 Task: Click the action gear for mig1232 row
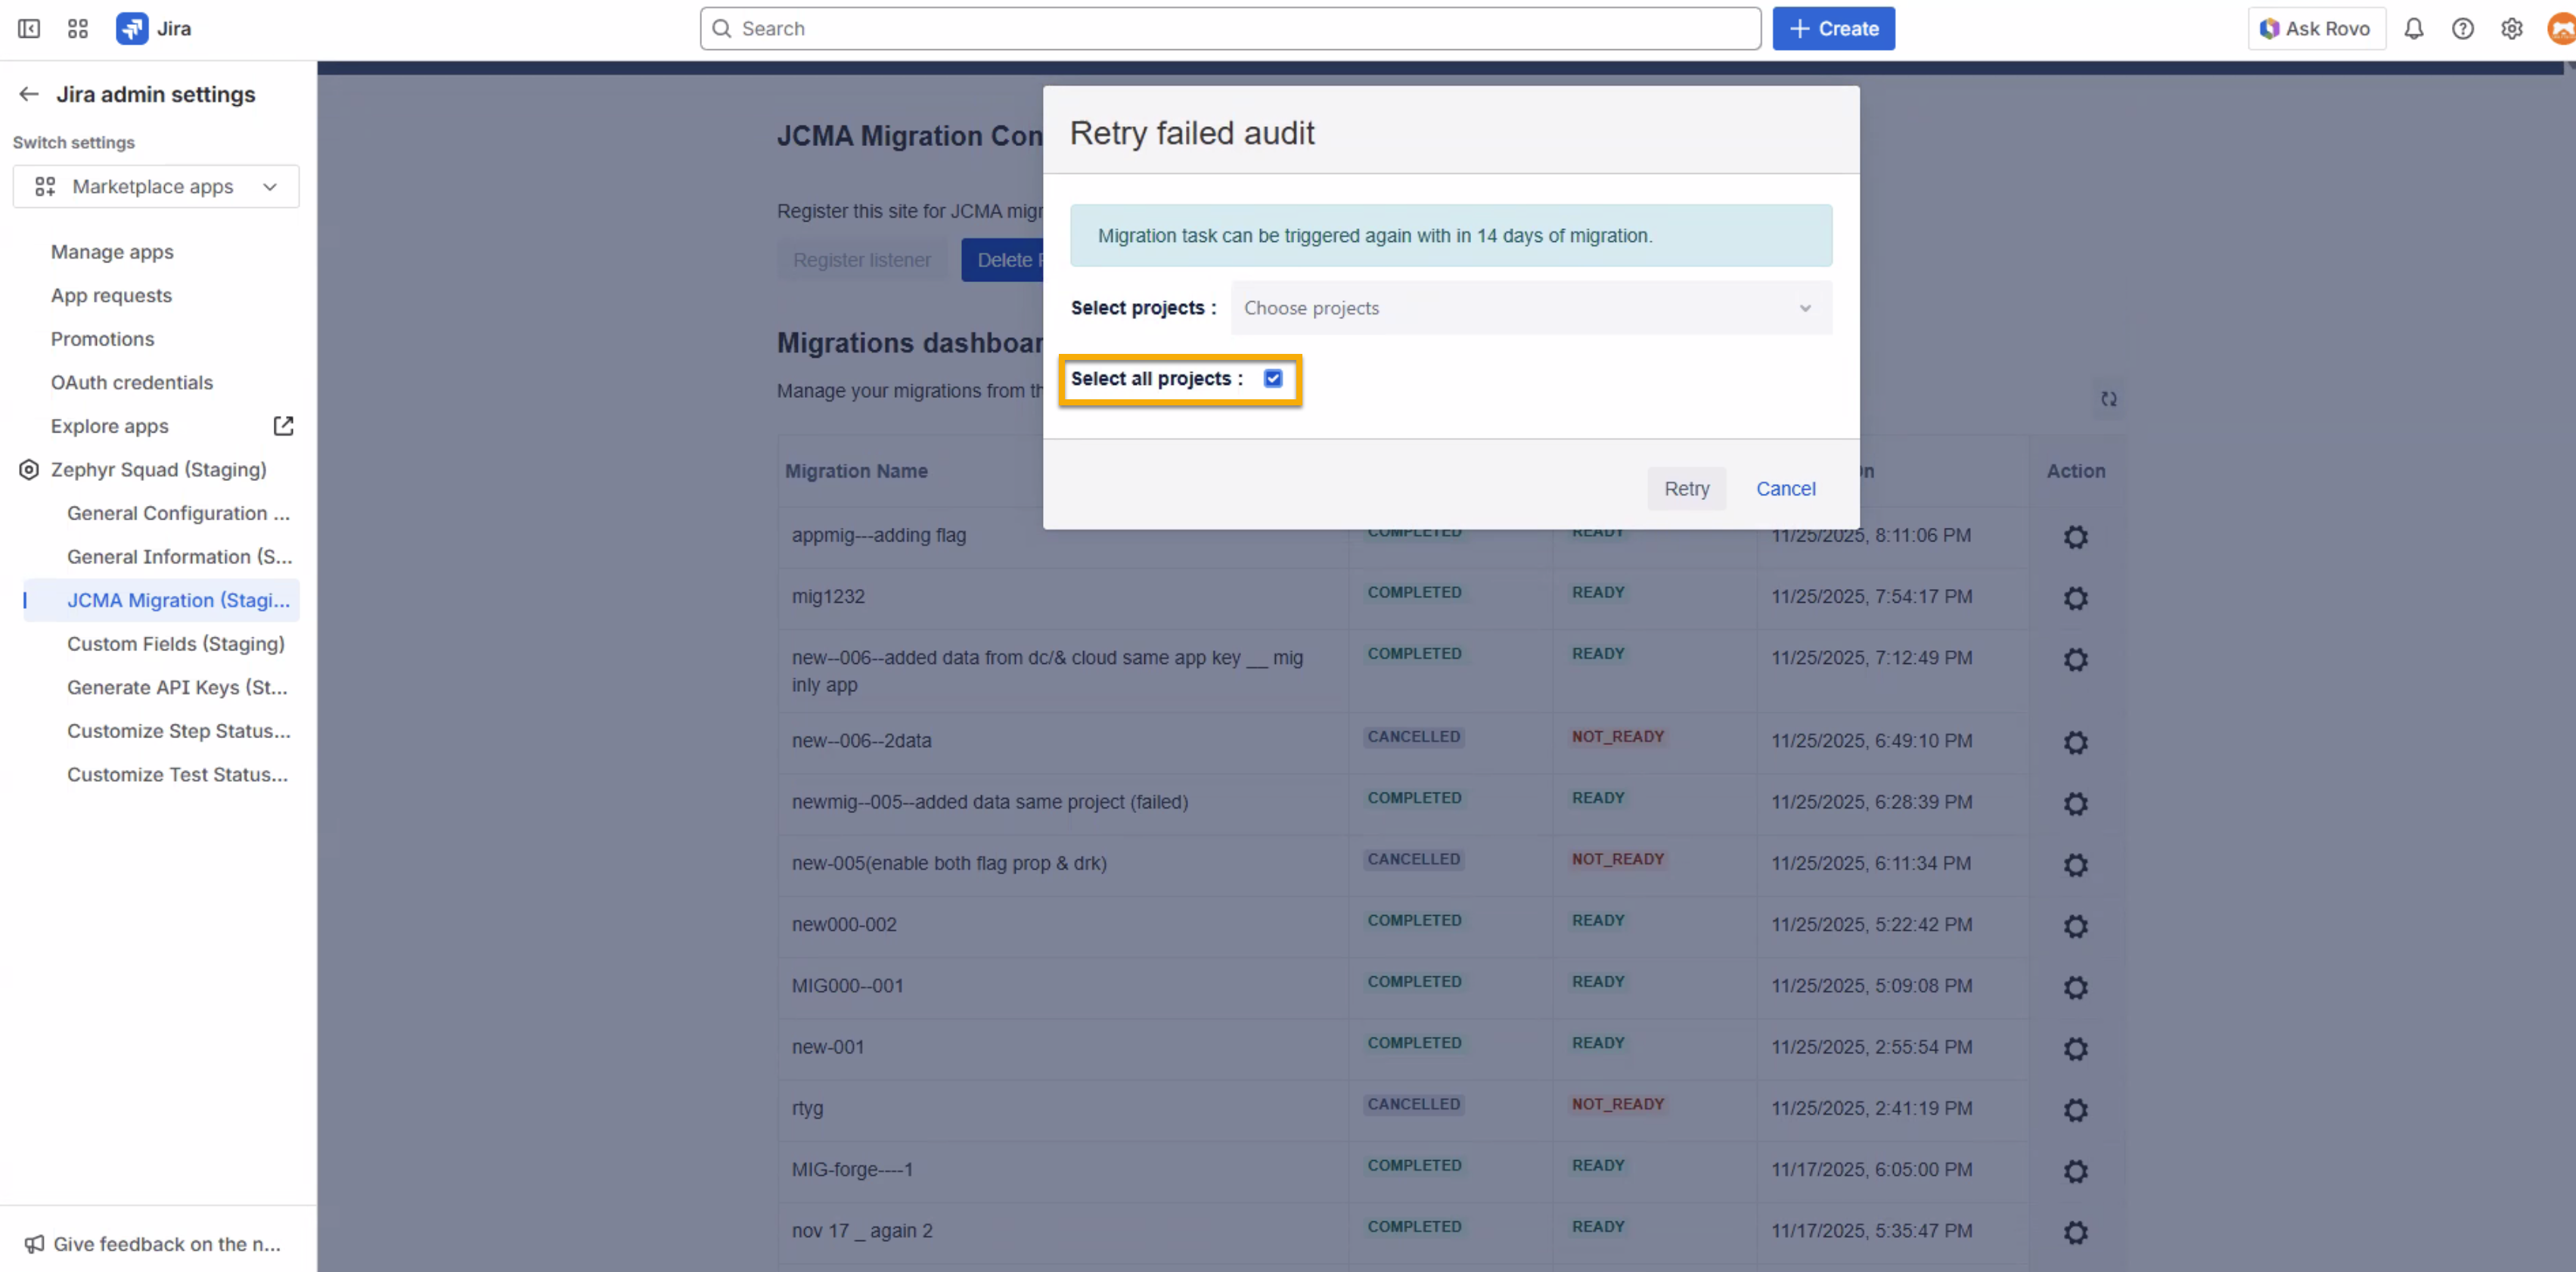(x=2075, y=598)
